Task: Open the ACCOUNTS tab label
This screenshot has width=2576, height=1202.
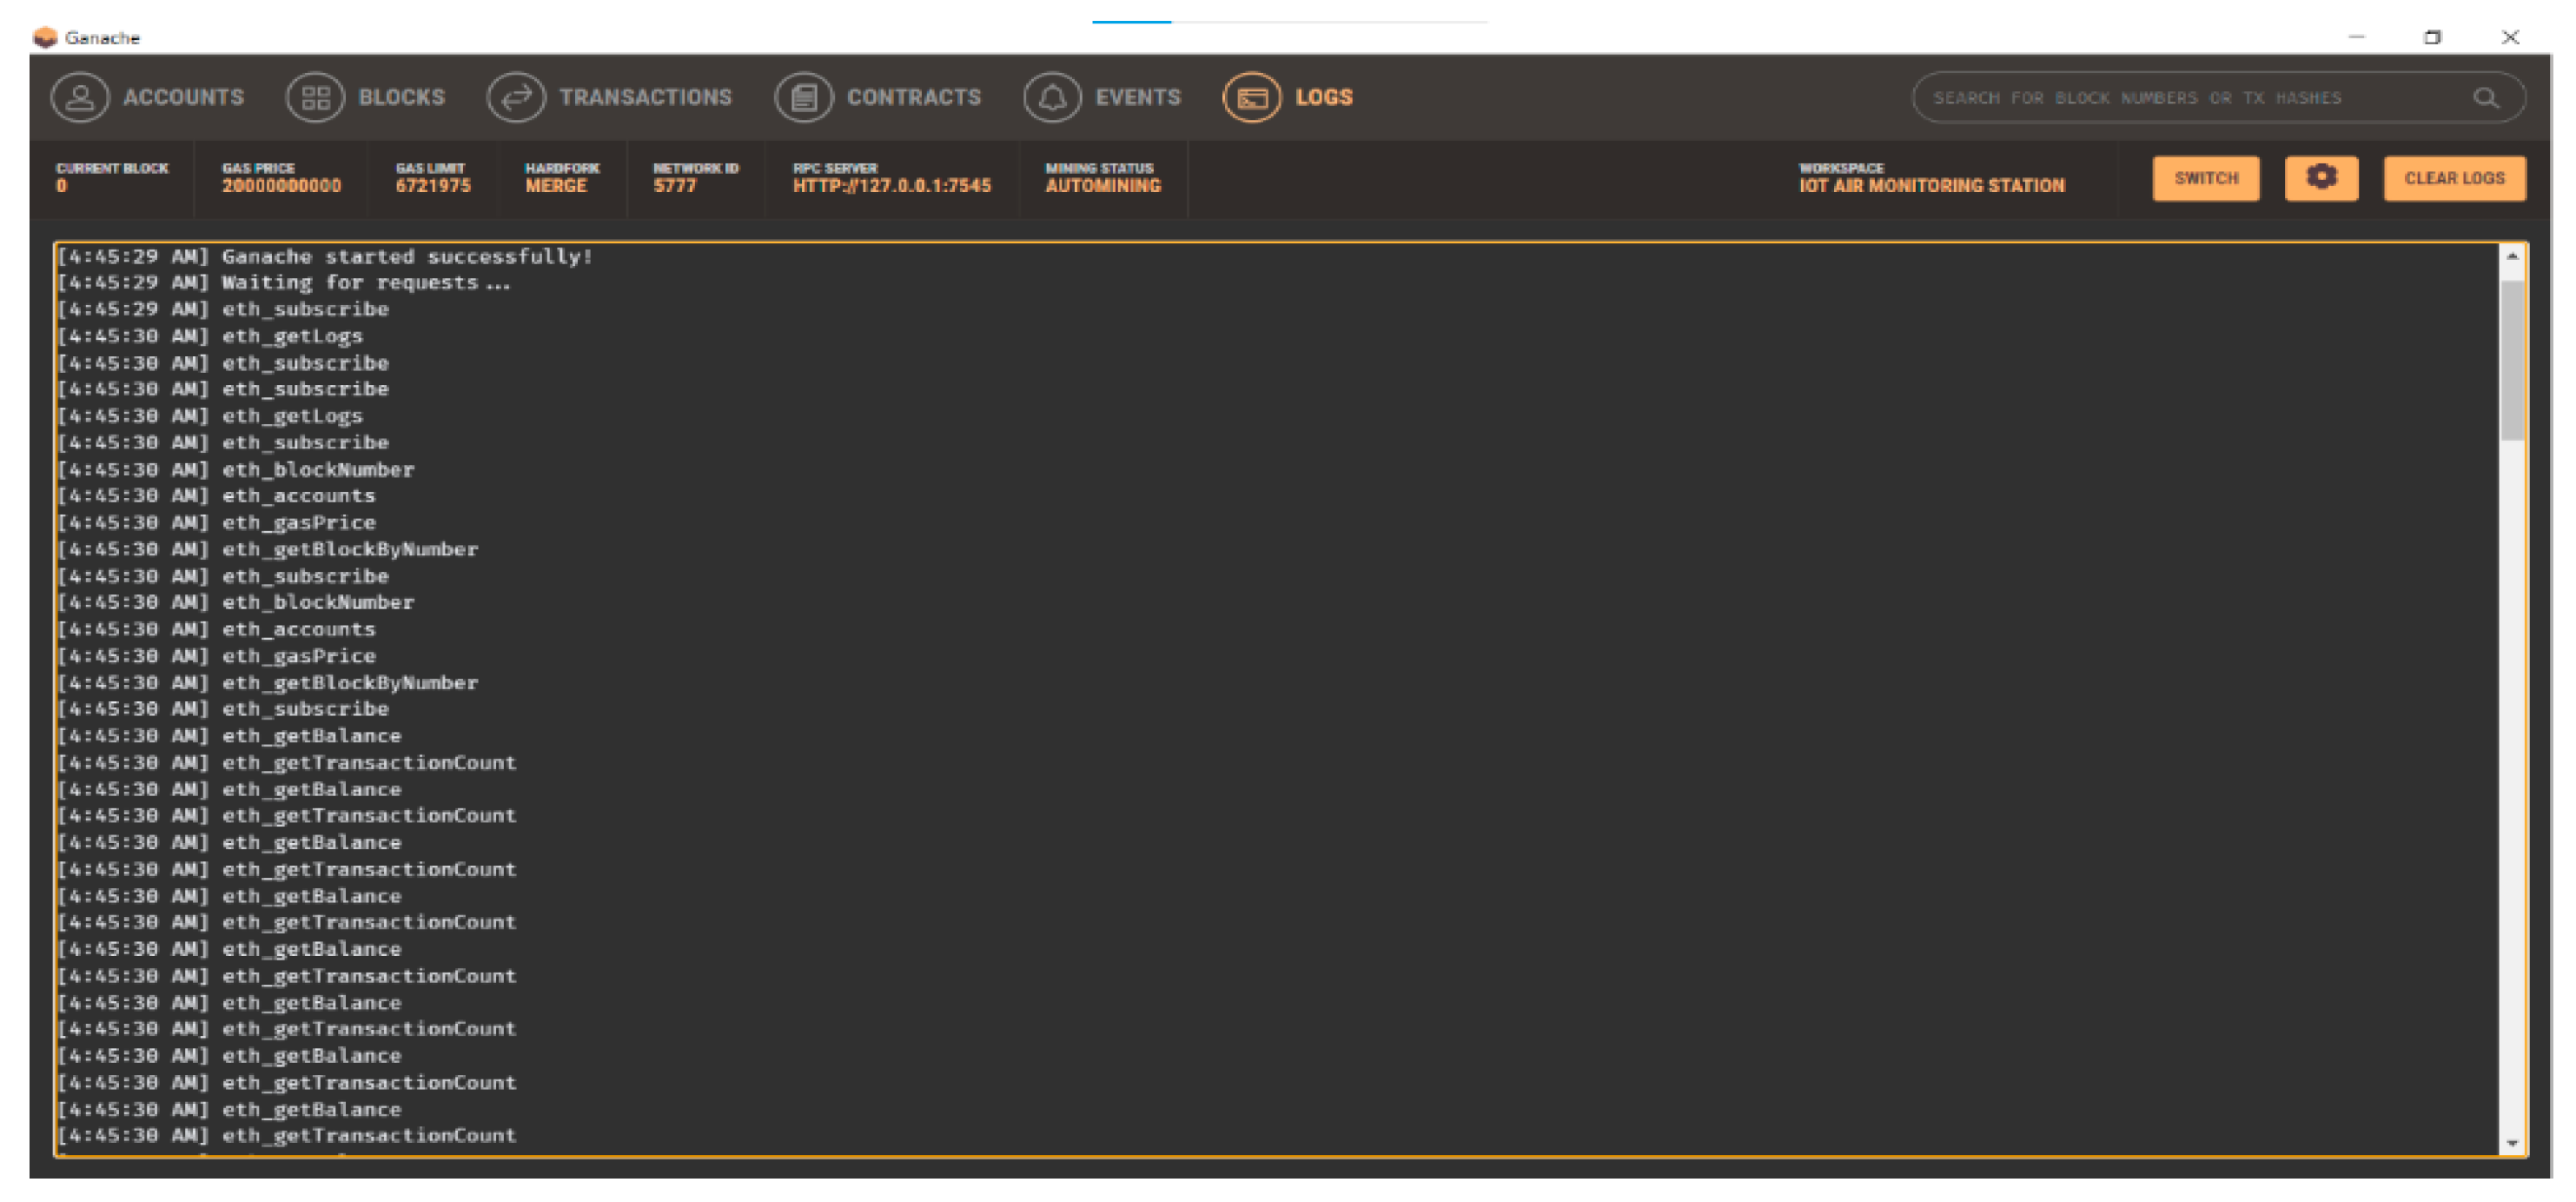Action: point(183,98)
